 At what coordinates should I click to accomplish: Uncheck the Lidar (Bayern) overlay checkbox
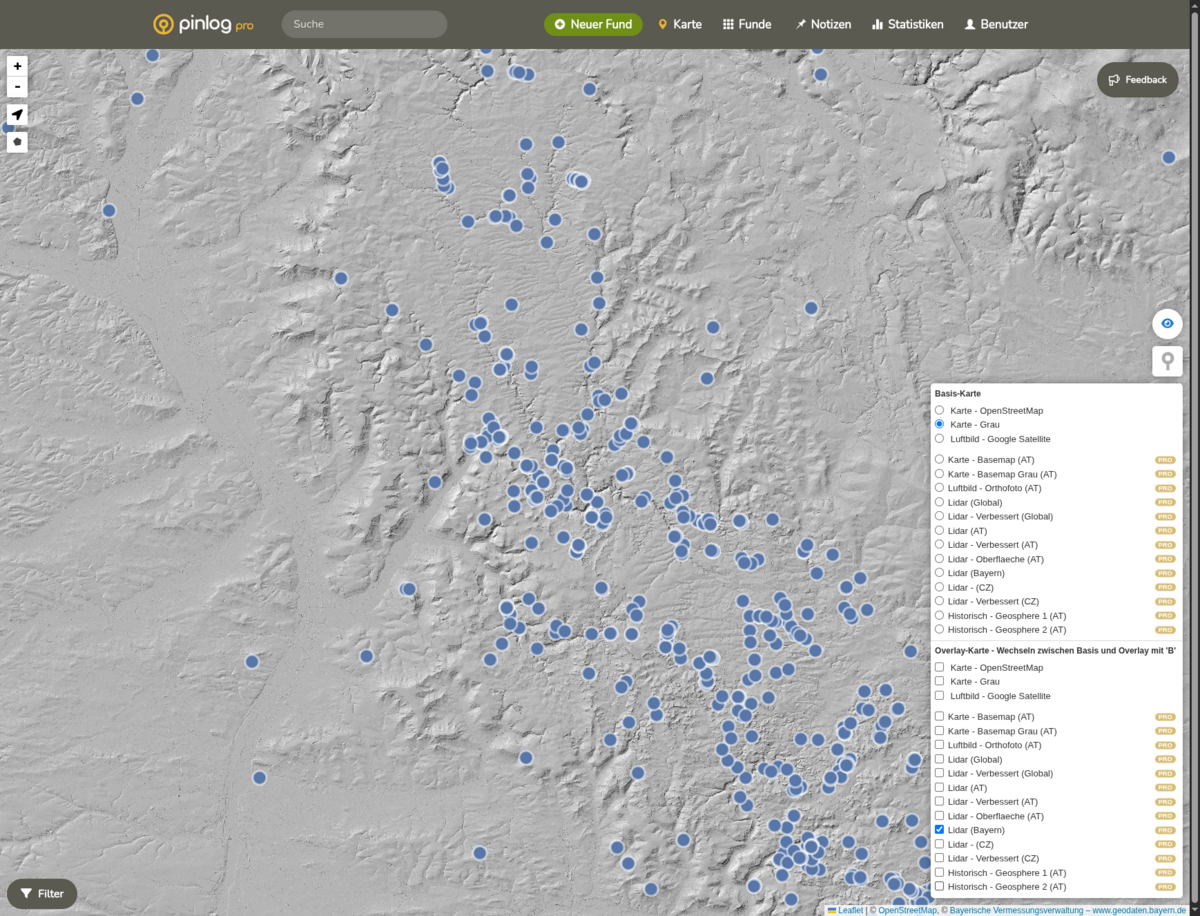pos(939,830)
